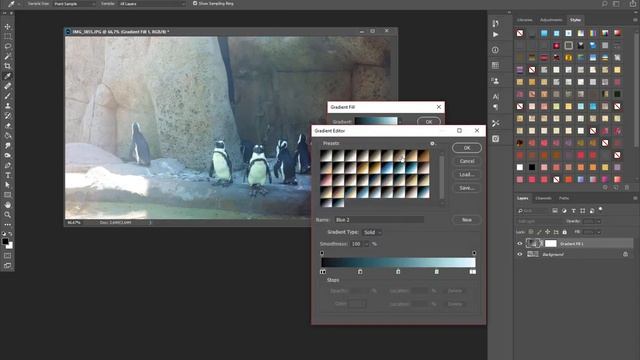The height and width of the screenshot is (360, 640).
Task: Select the Magic Wand tool
Action: click(7, 56)
